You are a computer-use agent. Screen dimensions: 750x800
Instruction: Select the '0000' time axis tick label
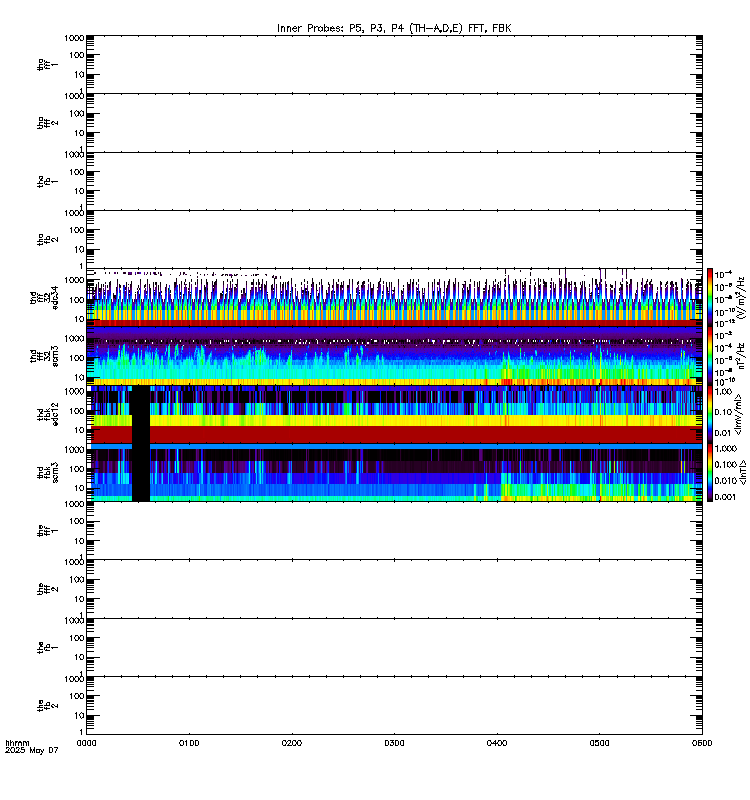(x=86, y=743)
